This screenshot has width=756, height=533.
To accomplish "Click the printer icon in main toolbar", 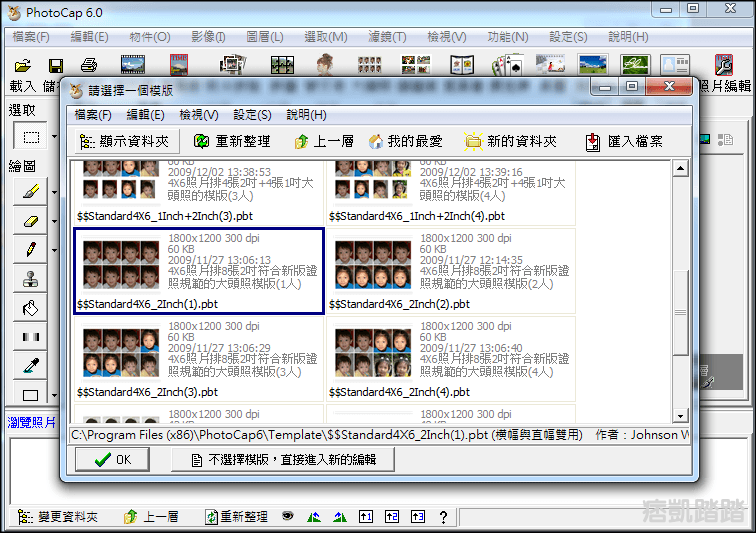I will [89, 65].
